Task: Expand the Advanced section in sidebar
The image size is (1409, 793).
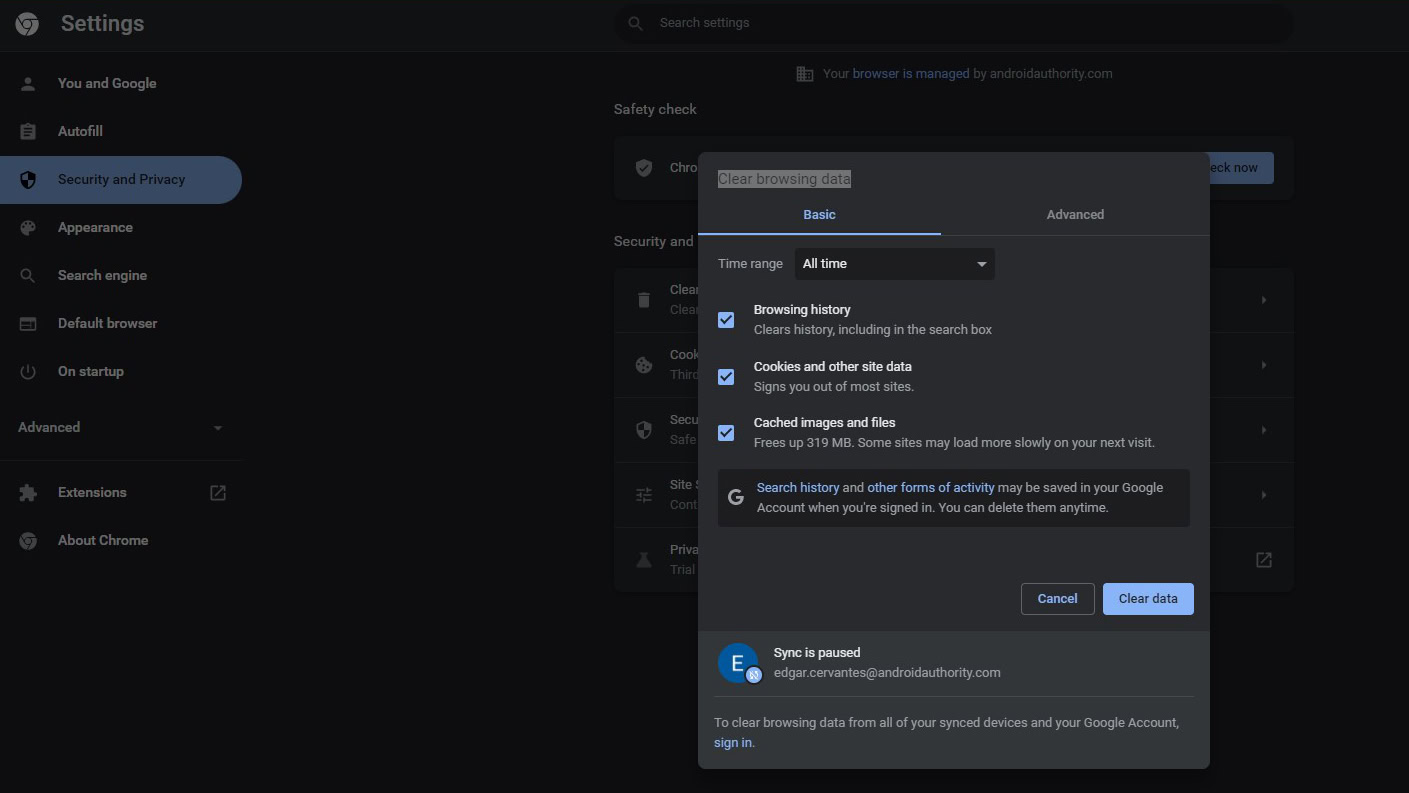Action: [120, 428]
